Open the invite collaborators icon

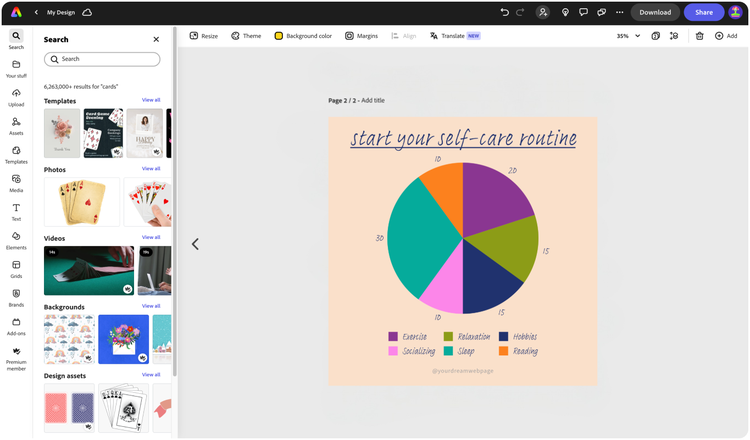tap(543, 12)
